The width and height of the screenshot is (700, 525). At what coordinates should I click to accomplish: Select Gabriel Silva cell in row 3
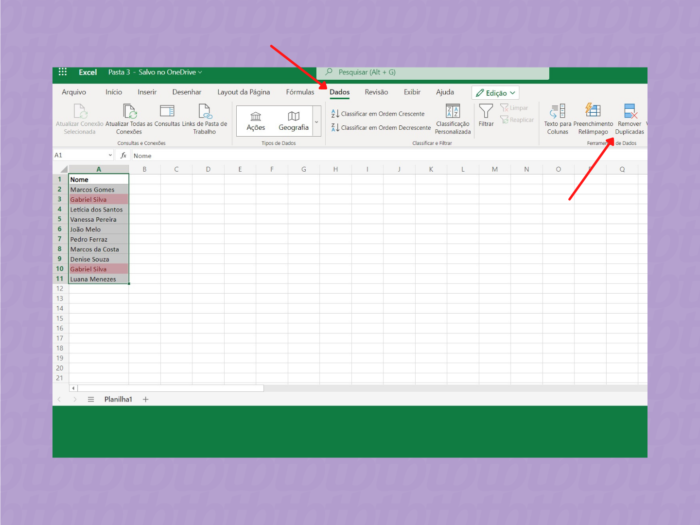point(99,200)
